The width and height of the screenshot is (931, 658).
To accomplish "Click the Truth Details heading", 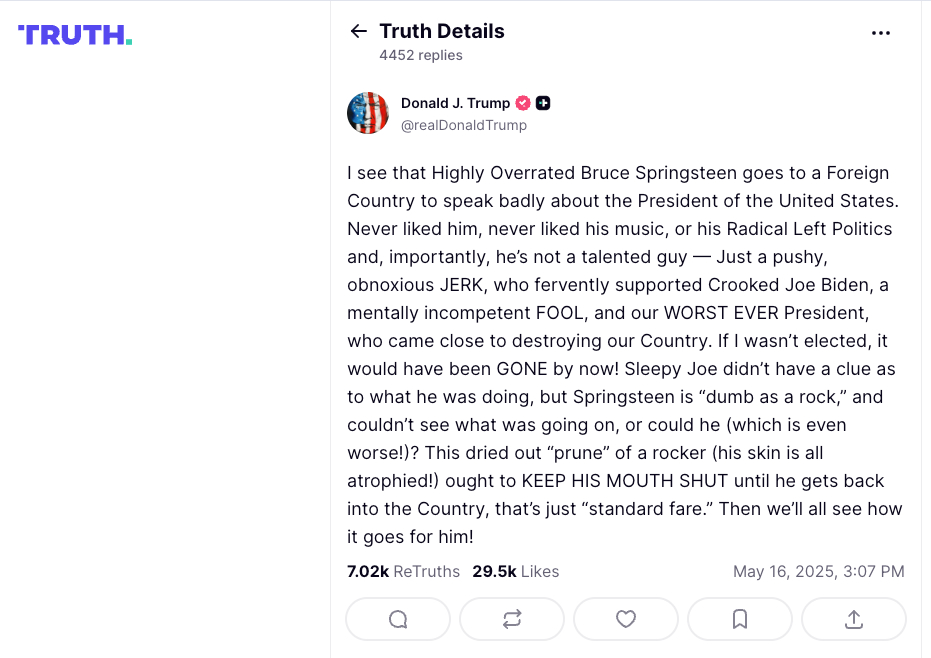I will [x=442, y=31].
